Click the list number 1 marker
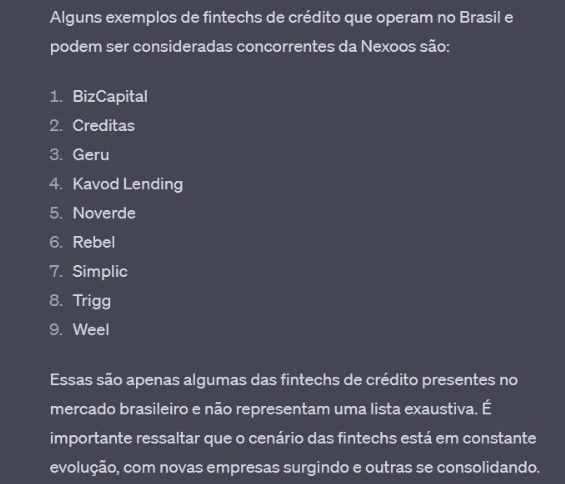This screenshot has height=484, width=565. click(x=56, y=97)
